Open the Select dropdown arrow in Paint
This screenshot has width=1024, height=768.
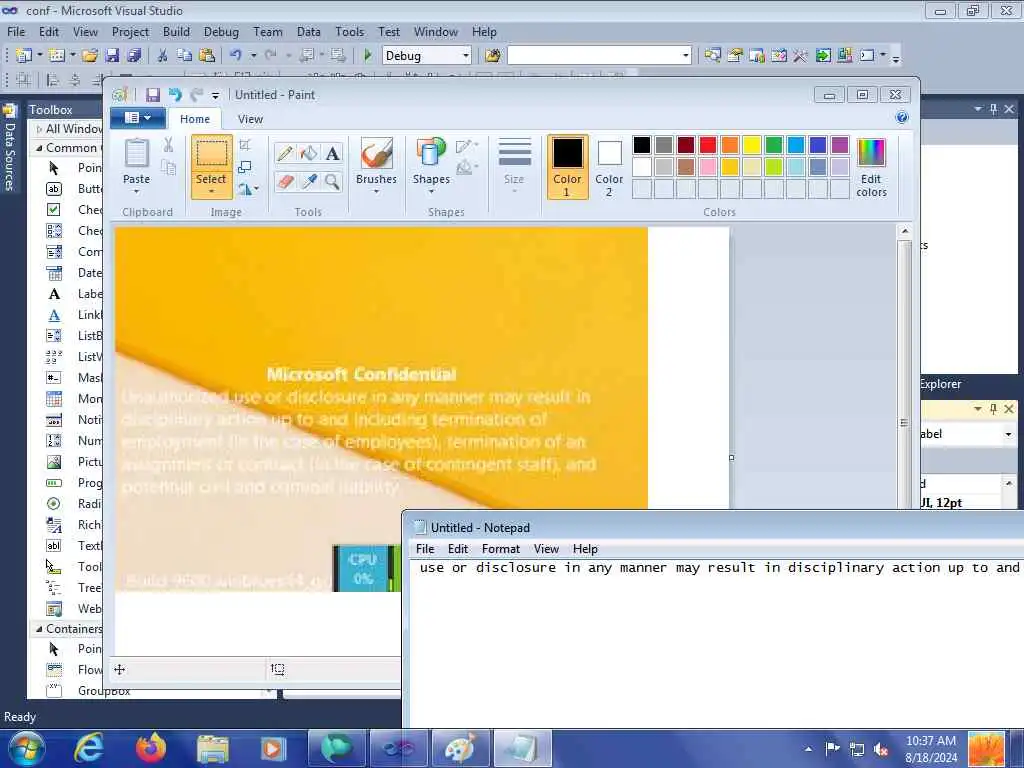point(212,191)
